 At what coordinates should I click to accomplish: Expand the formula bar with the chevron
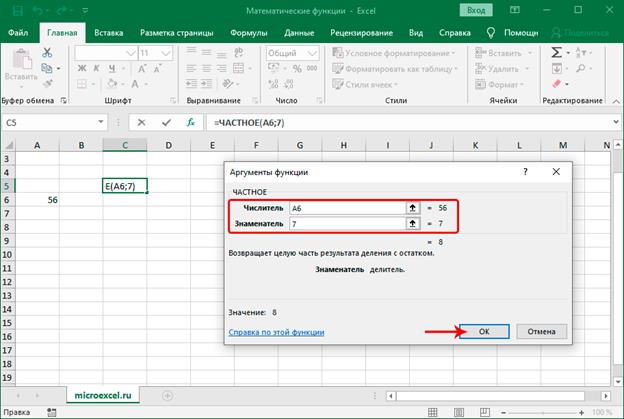(x=616, y=122)
